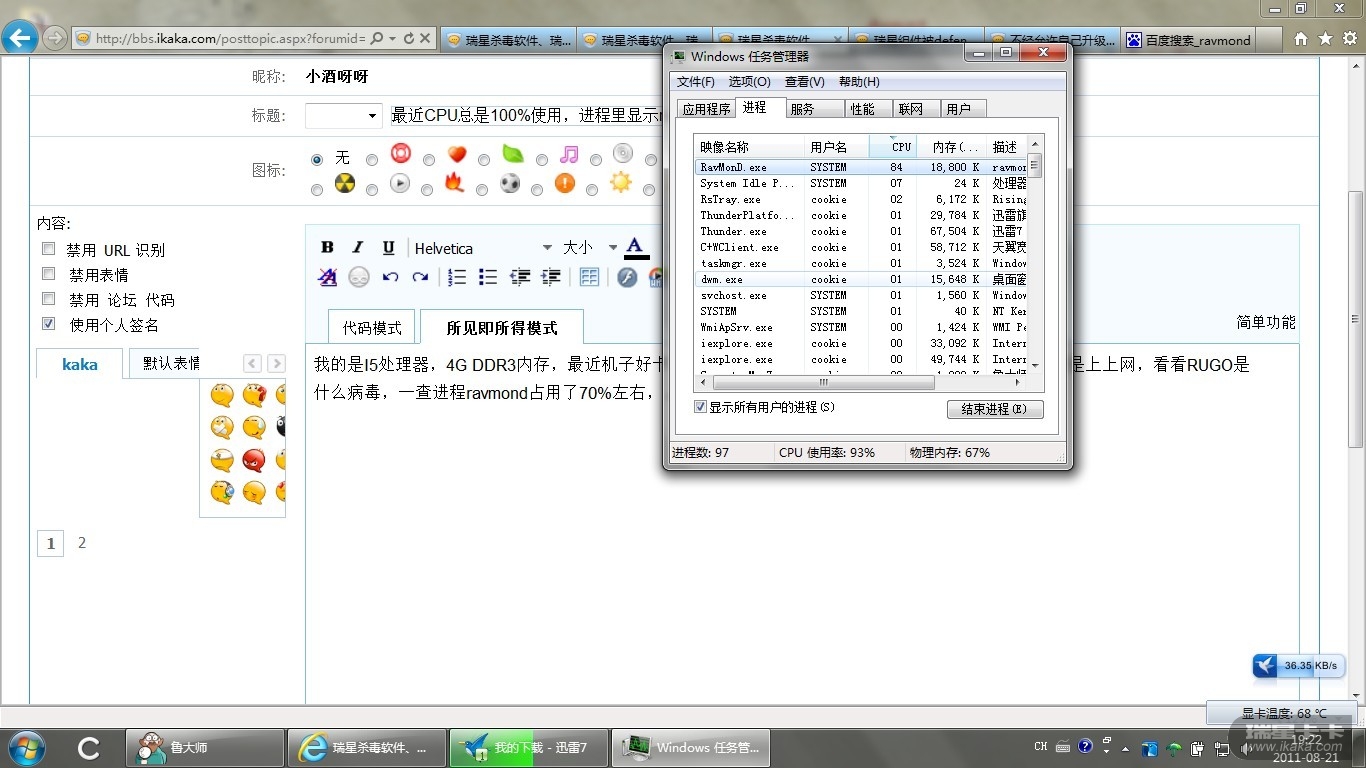Stop loading the page in address bar
The image size is (1366, 768).
coord(425,39)
